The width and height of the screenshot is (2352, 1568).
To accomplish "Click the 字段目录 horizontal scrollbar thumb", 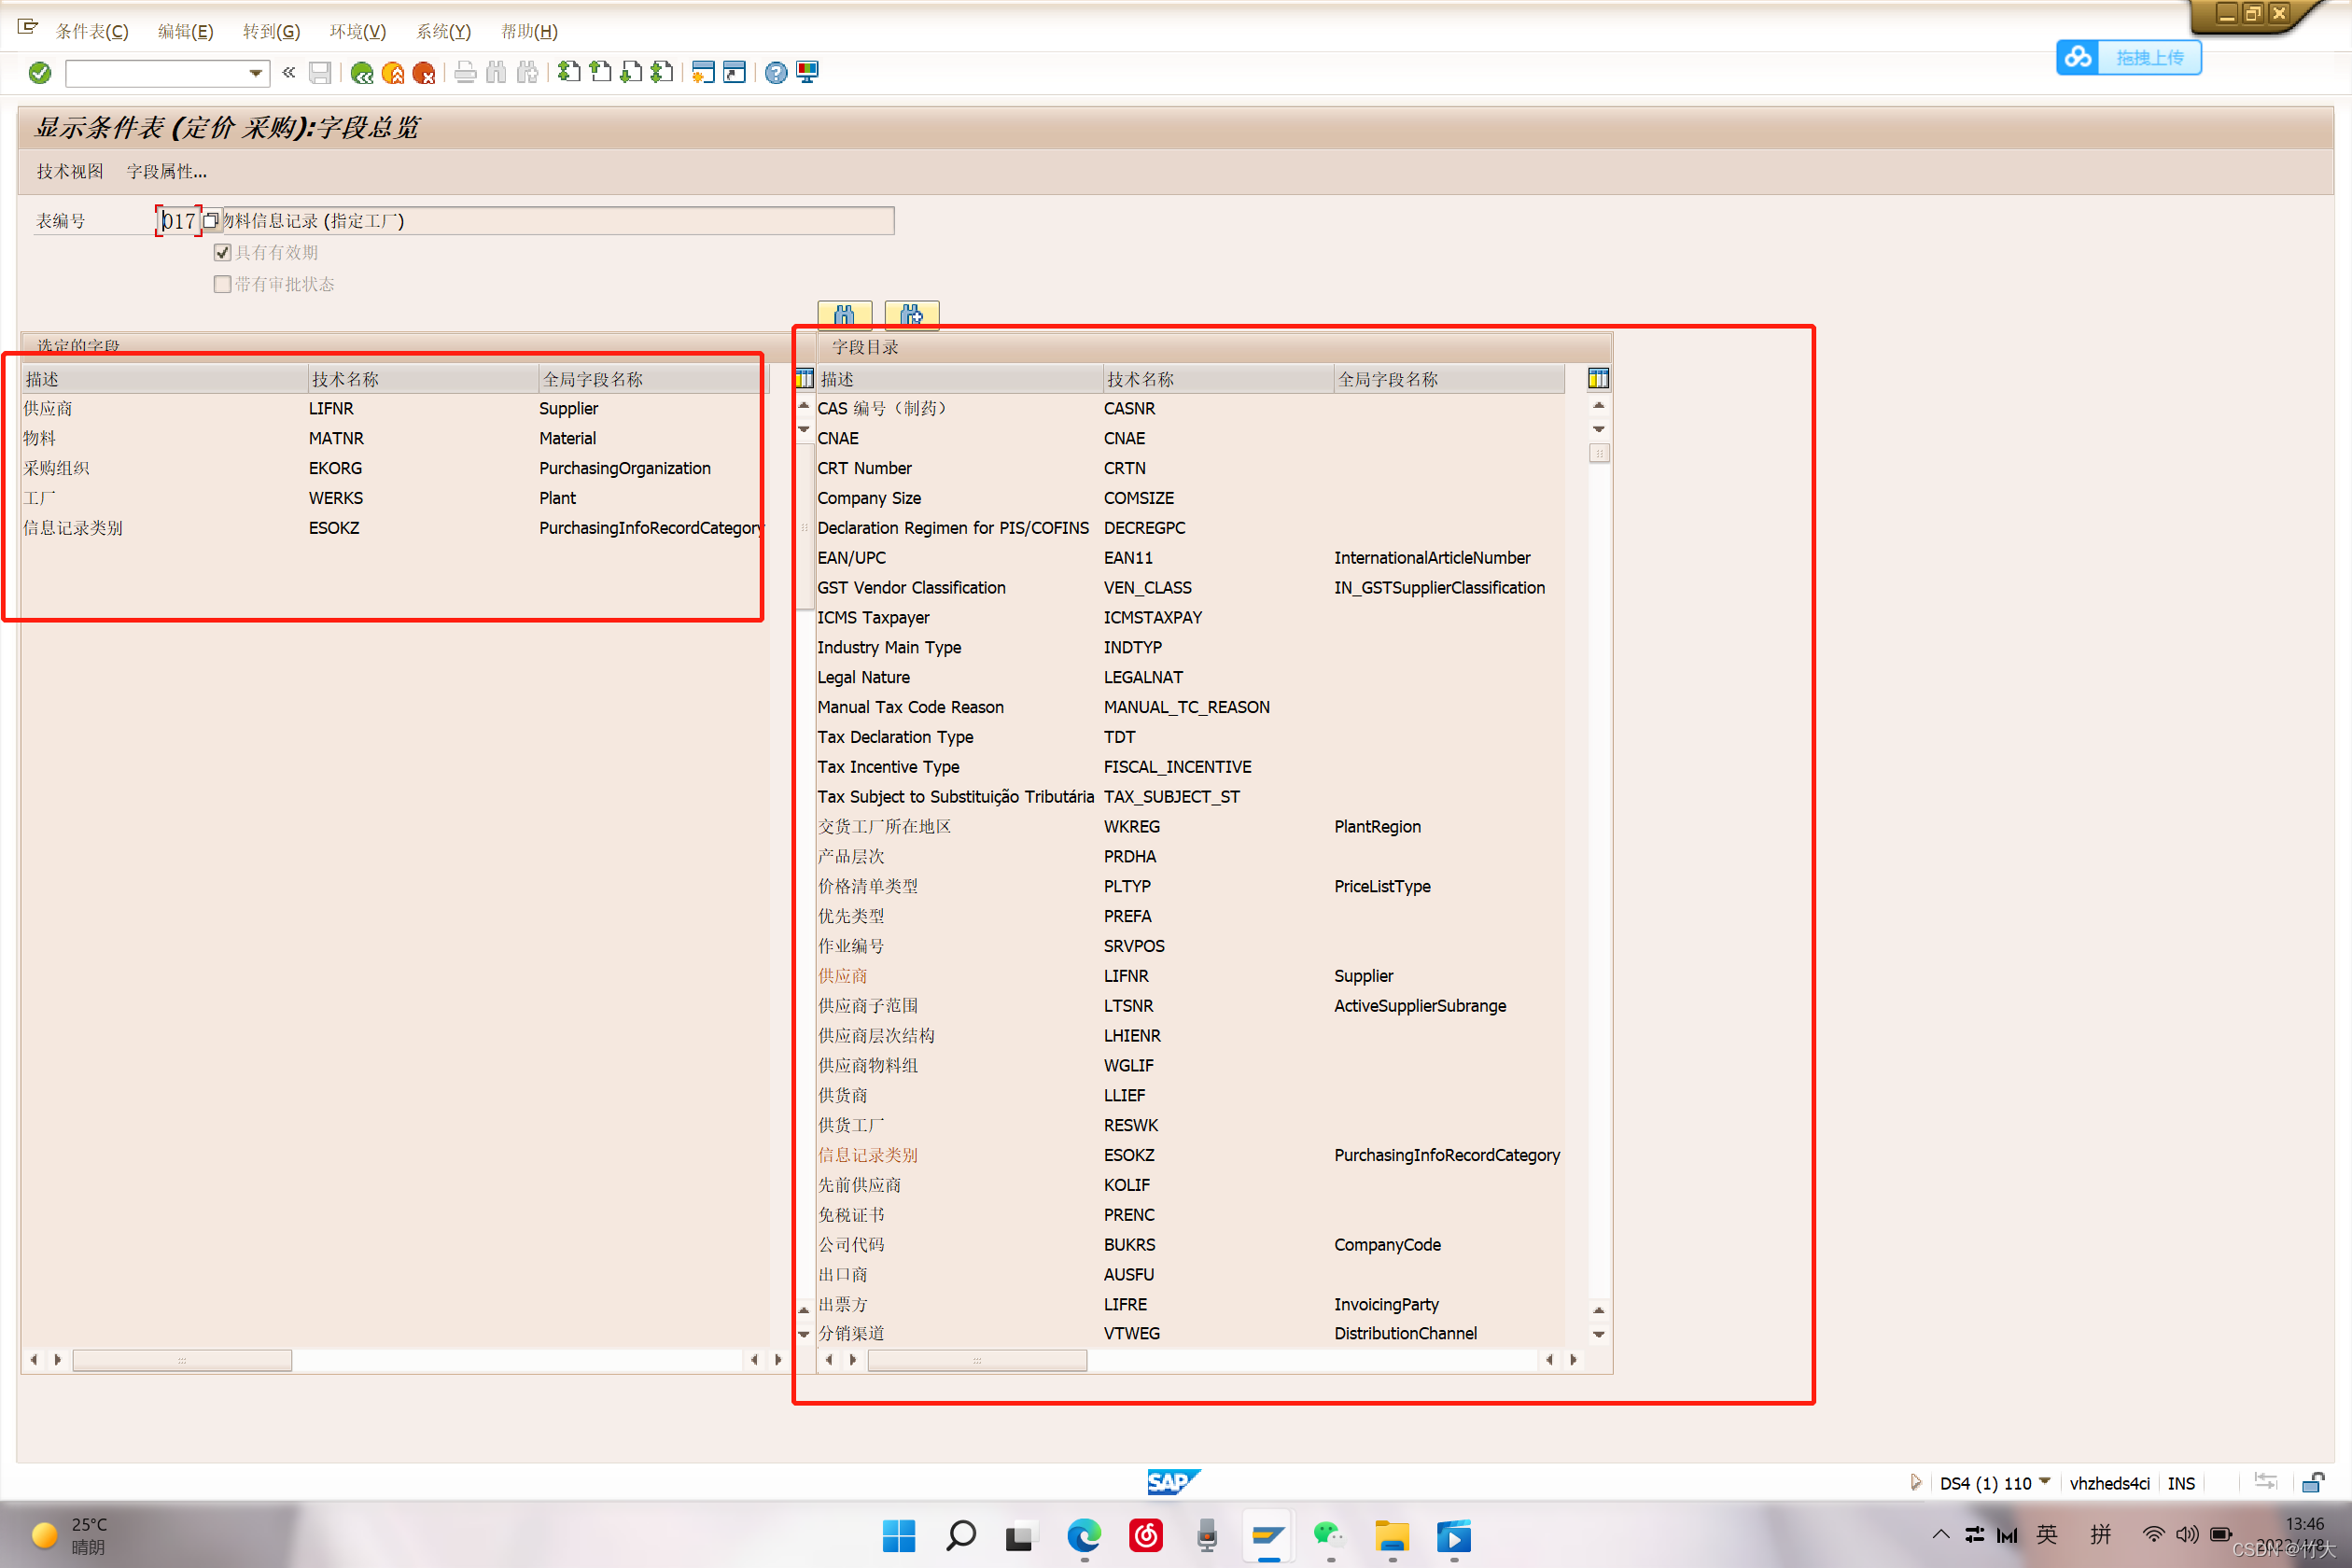I will tap(976, 1360).
